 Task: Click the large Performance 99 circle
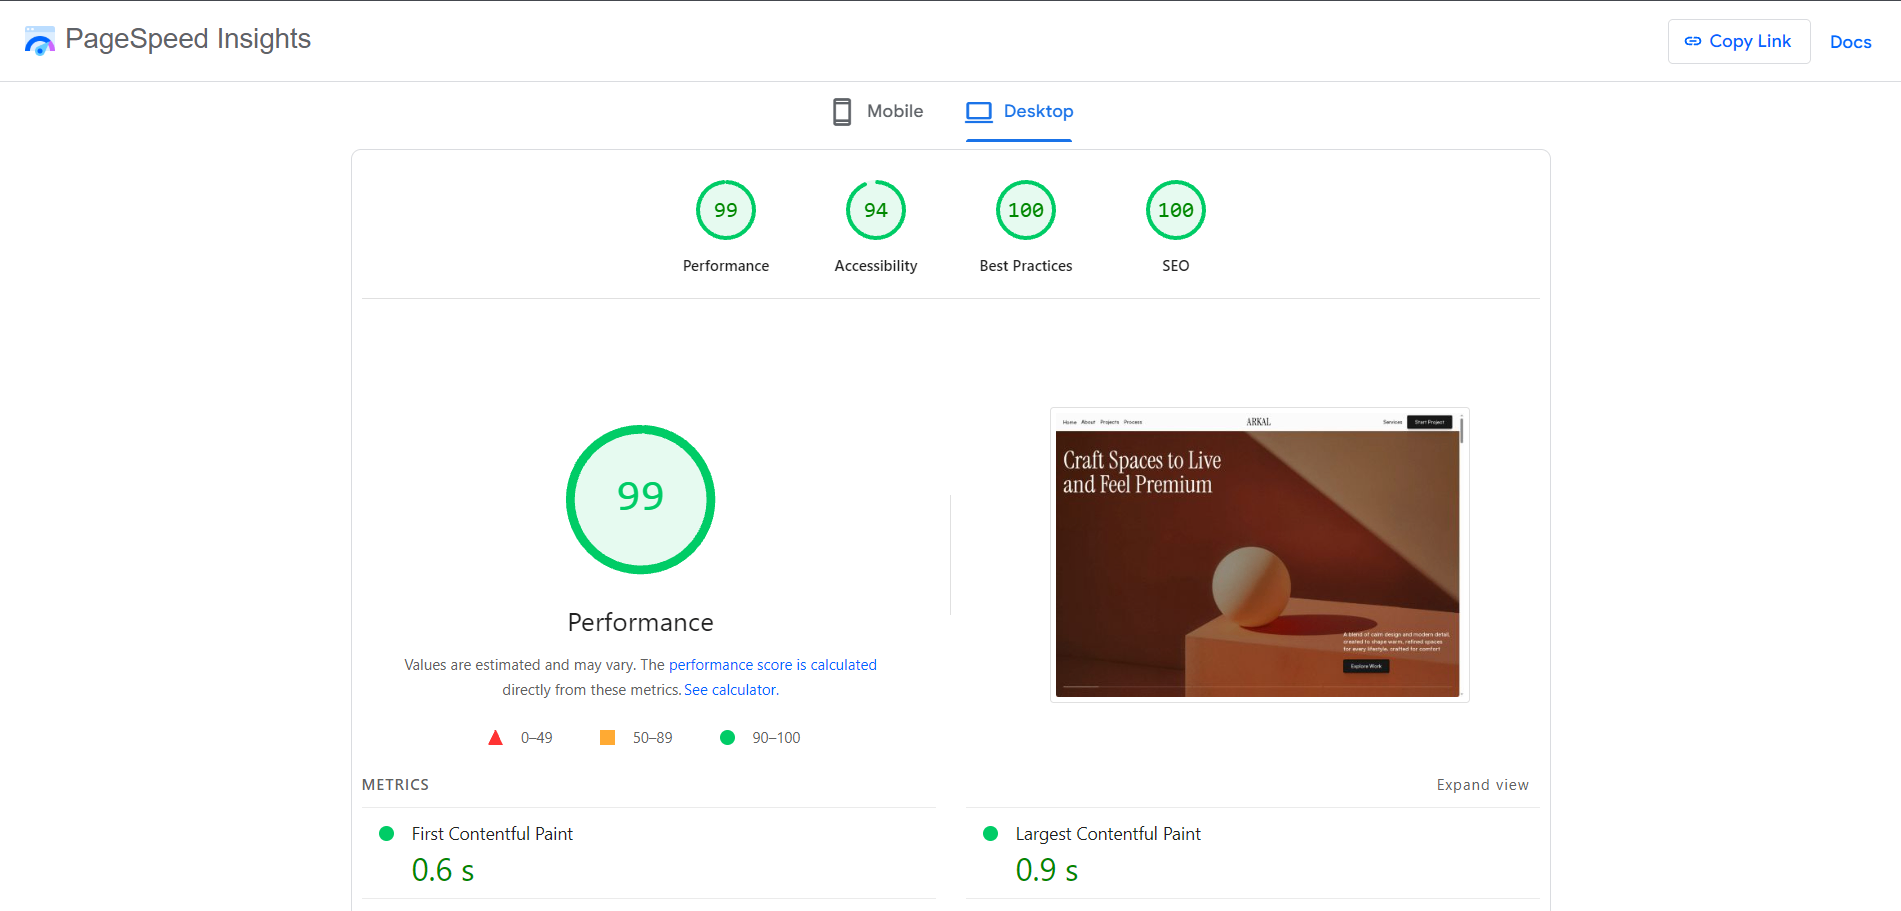(640, 499)
